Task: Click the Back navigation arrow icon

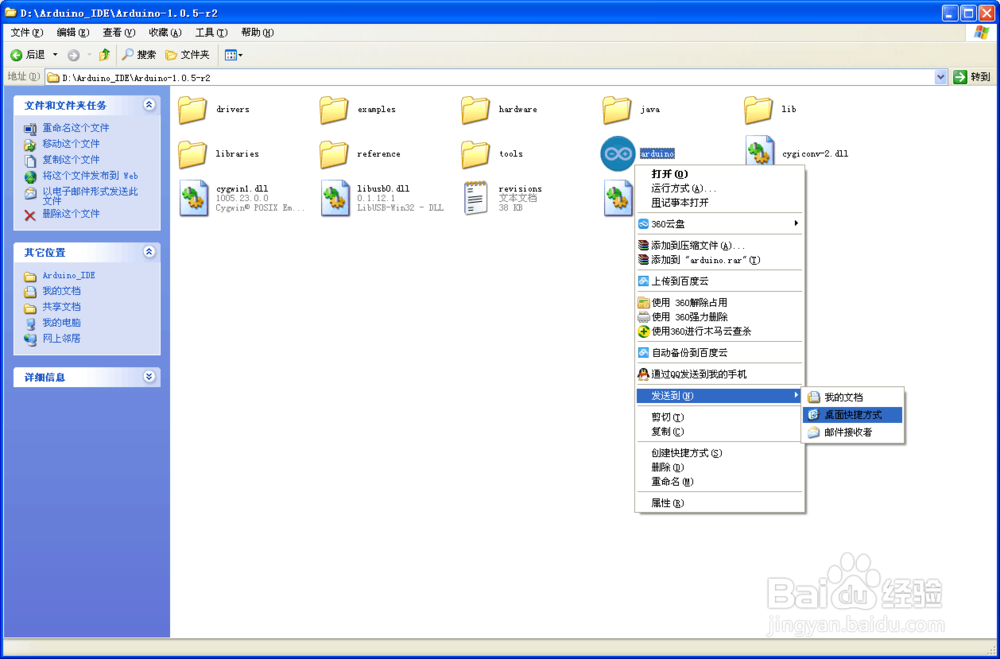Action: pos(17,56)
